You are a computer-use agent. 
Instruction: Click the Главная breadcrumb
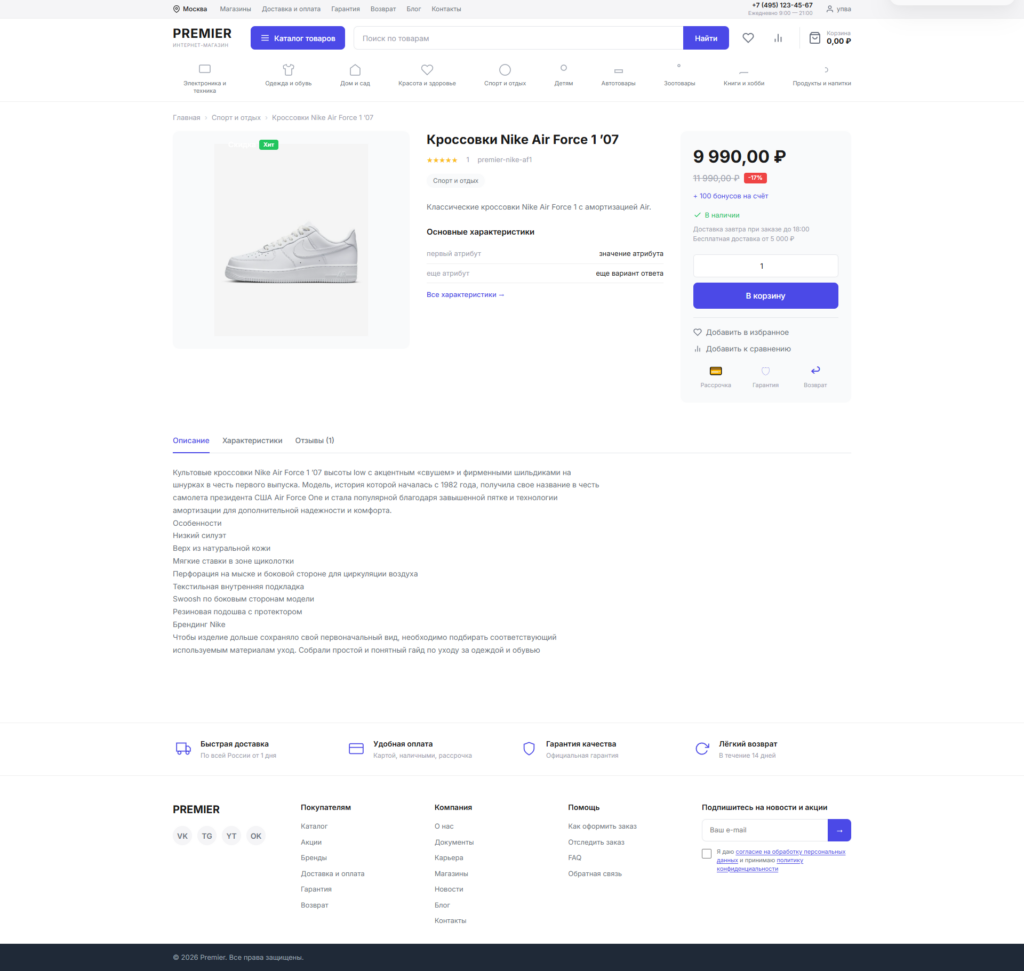[x=186, y=118]
